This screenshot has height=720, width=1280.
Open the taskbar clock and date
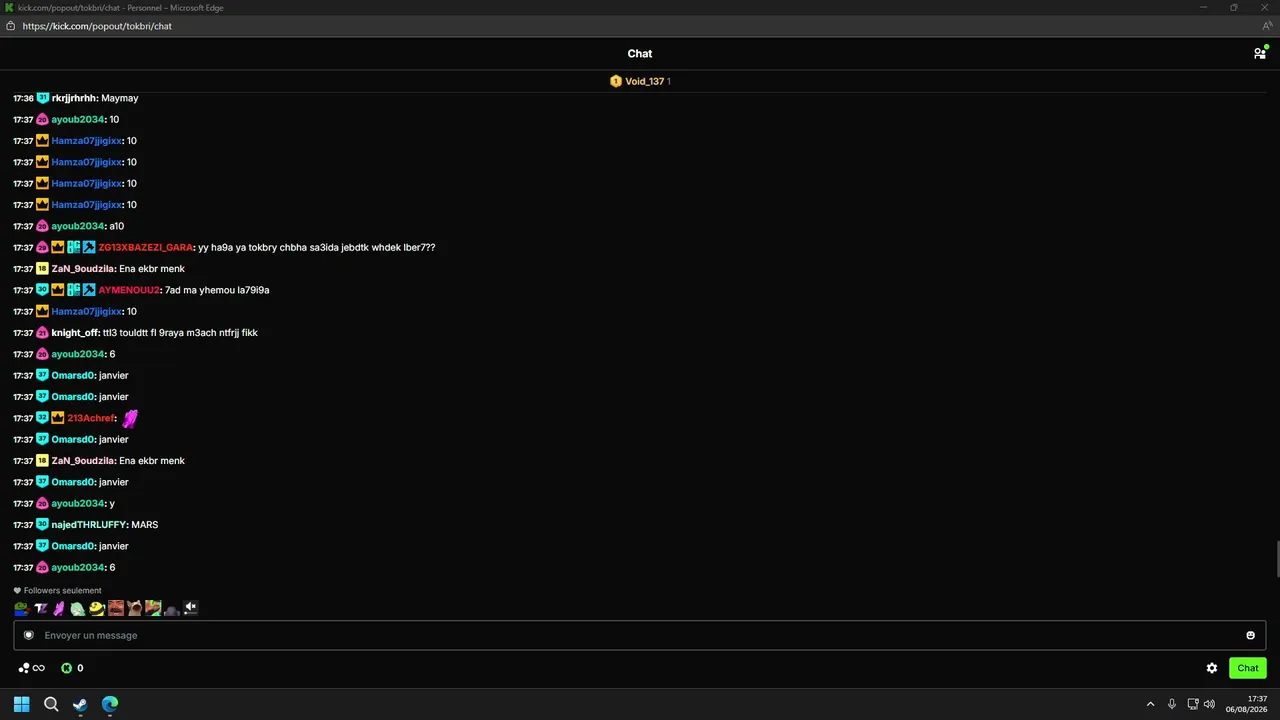point(1247,704)
